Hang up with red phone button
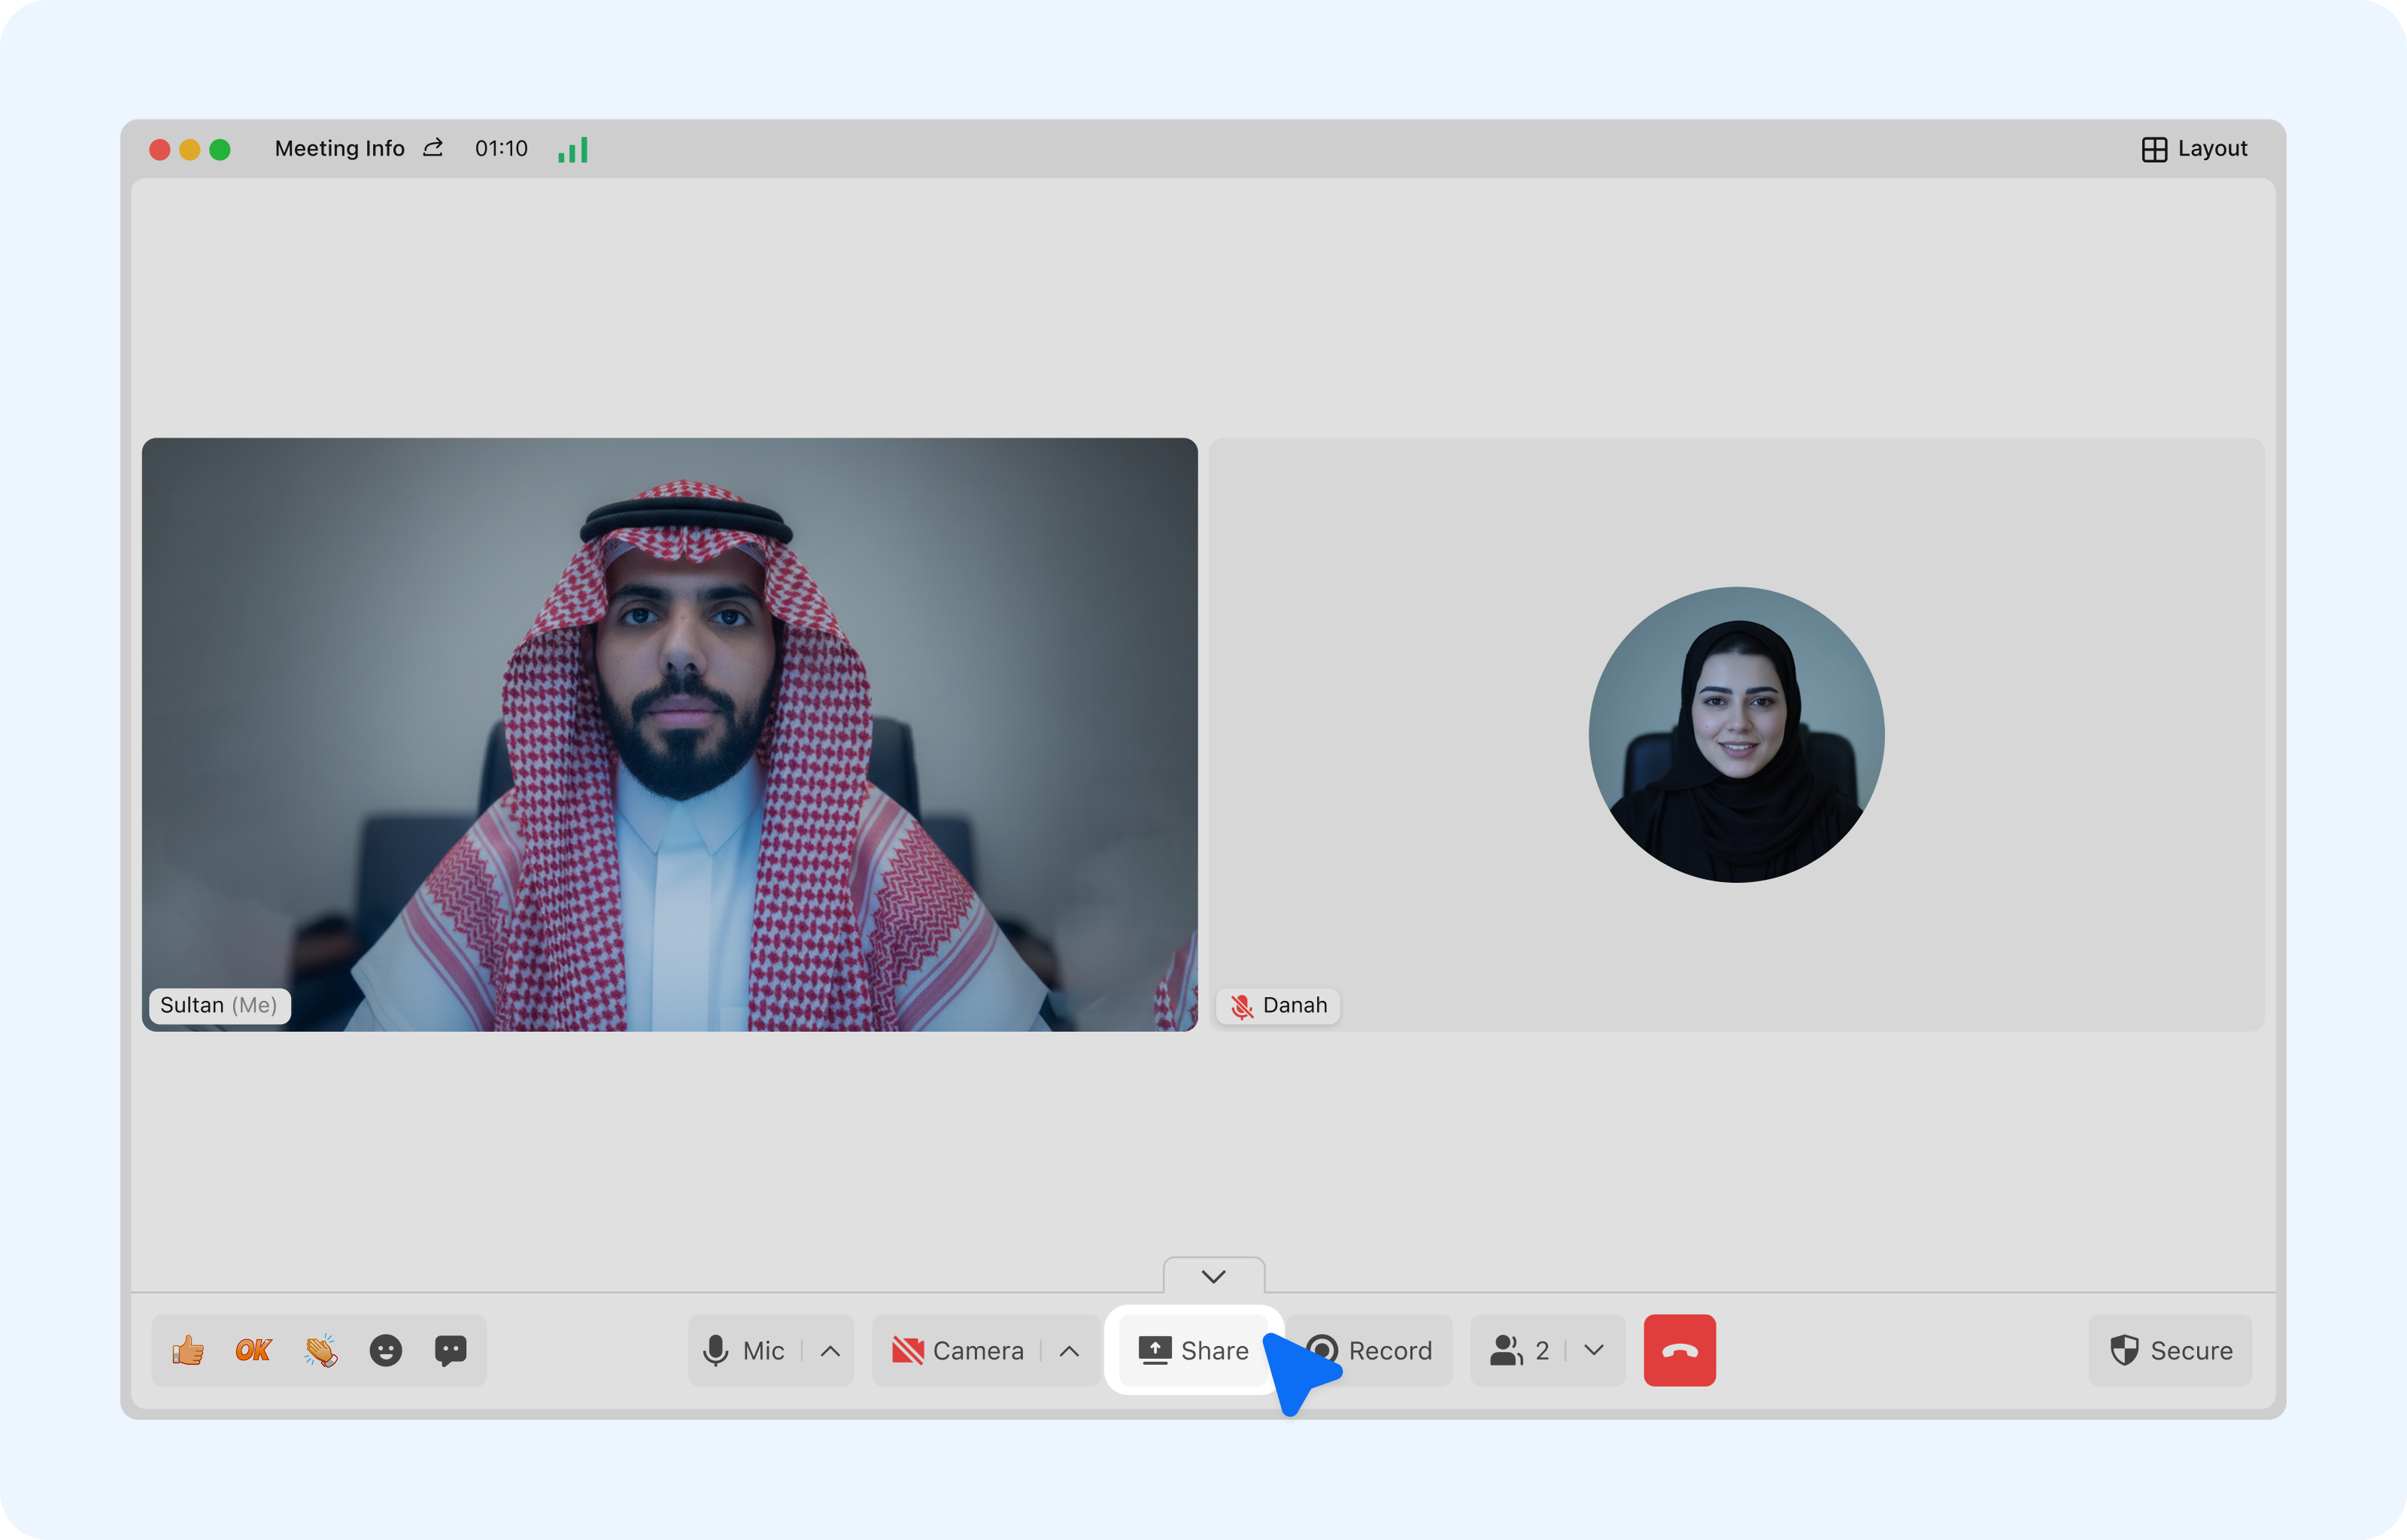 [1679, 1350]
